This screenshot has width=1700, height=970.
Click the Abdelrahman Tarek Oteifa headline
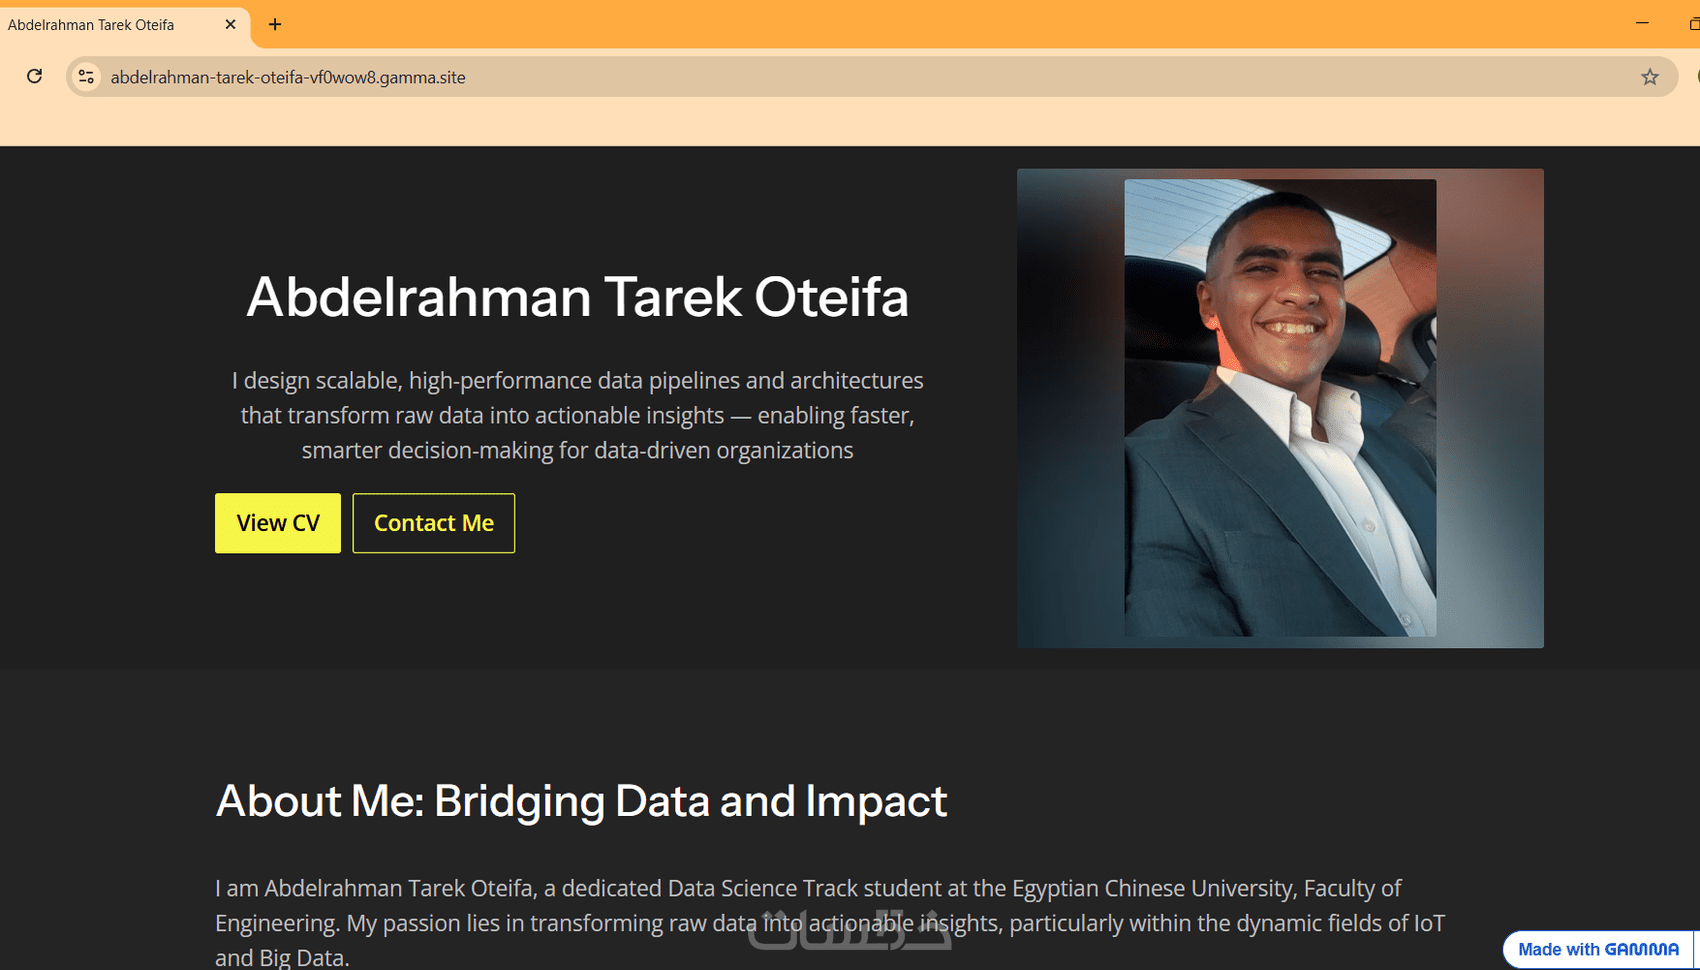(577, 297)
